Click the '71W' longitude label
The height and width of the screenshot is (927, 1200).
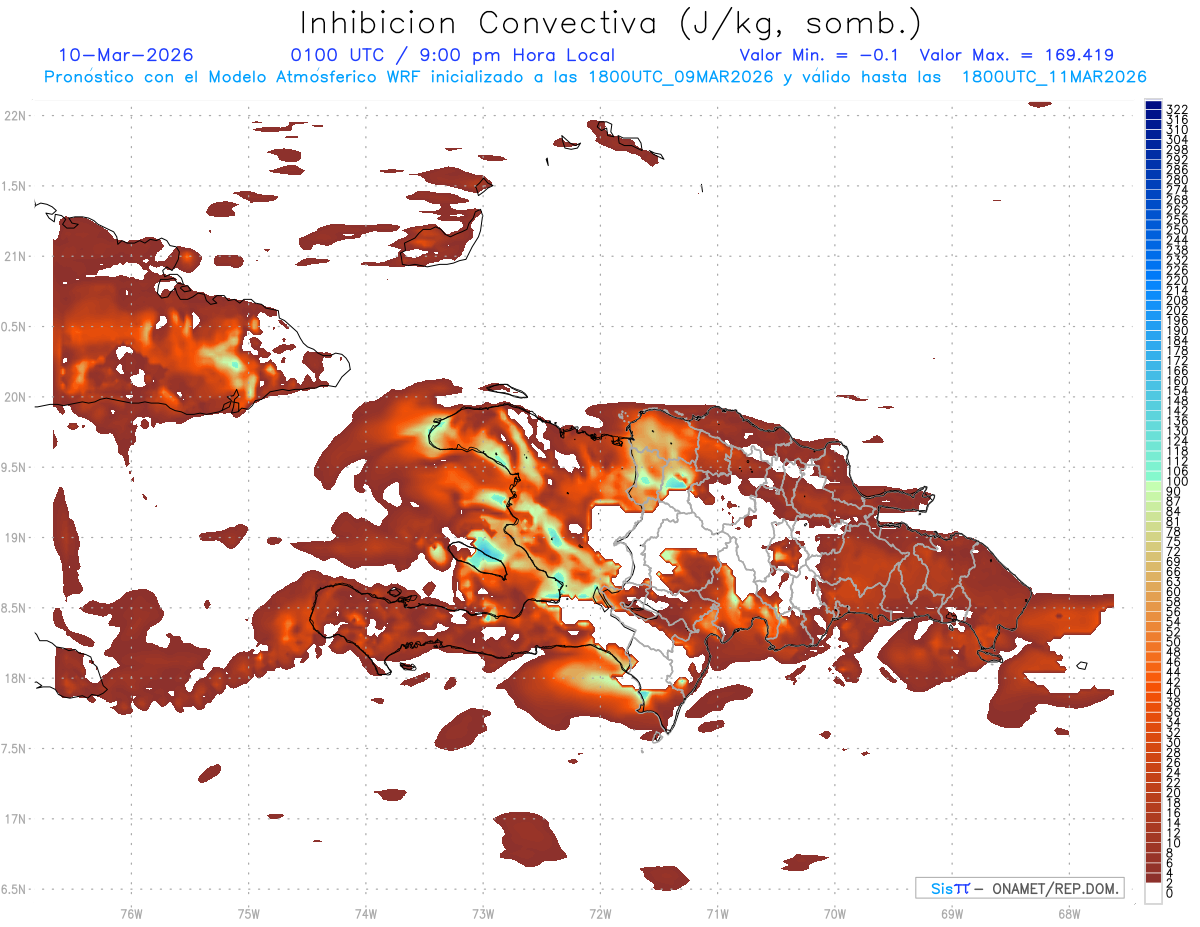[x=717, y=913]
